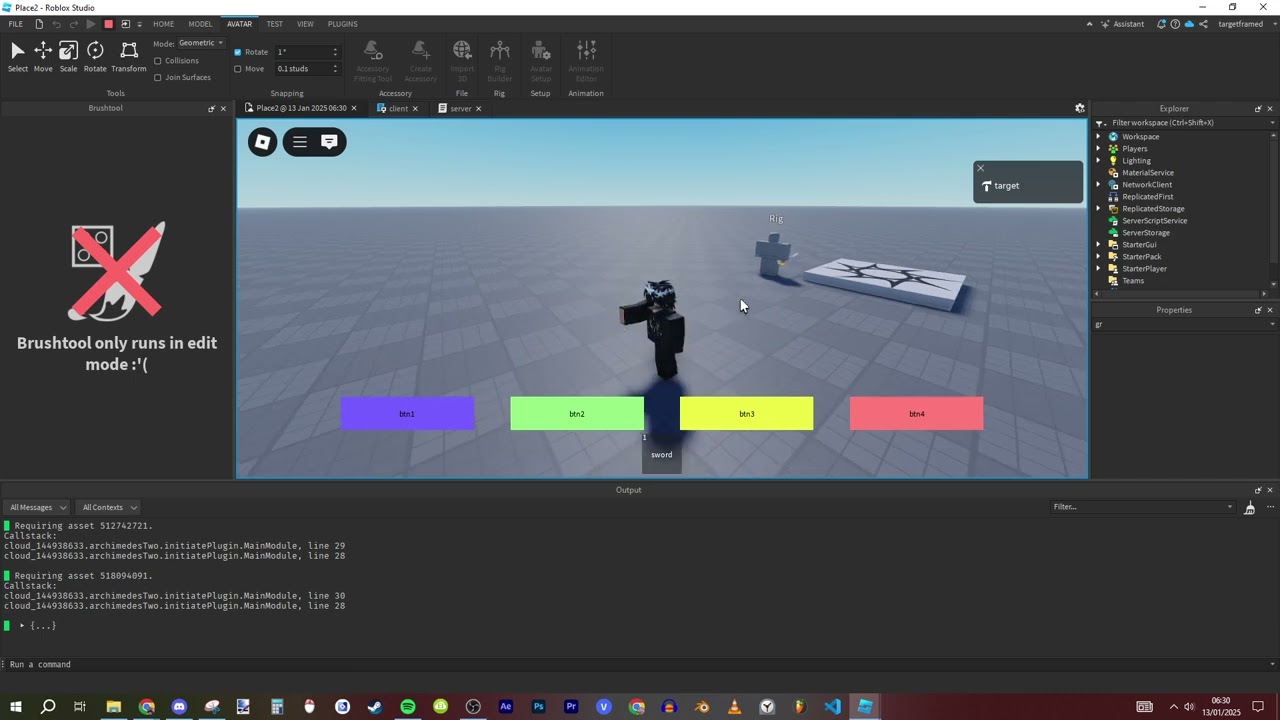
Task: Expand the StarterGui tree node
Action: pos(1098,245)
